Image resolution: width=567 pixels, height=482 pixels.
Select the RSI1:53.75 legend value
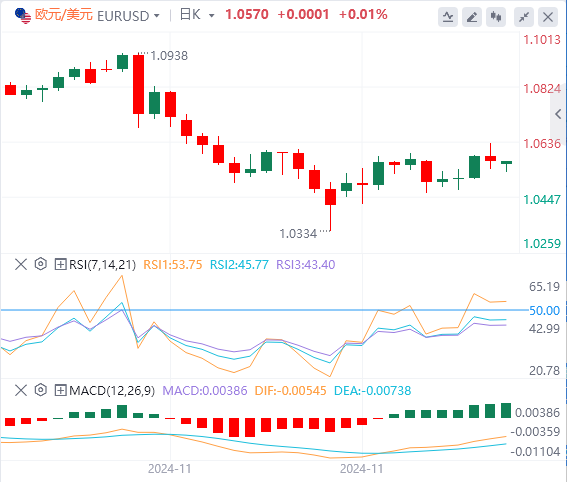pos(173,265)
